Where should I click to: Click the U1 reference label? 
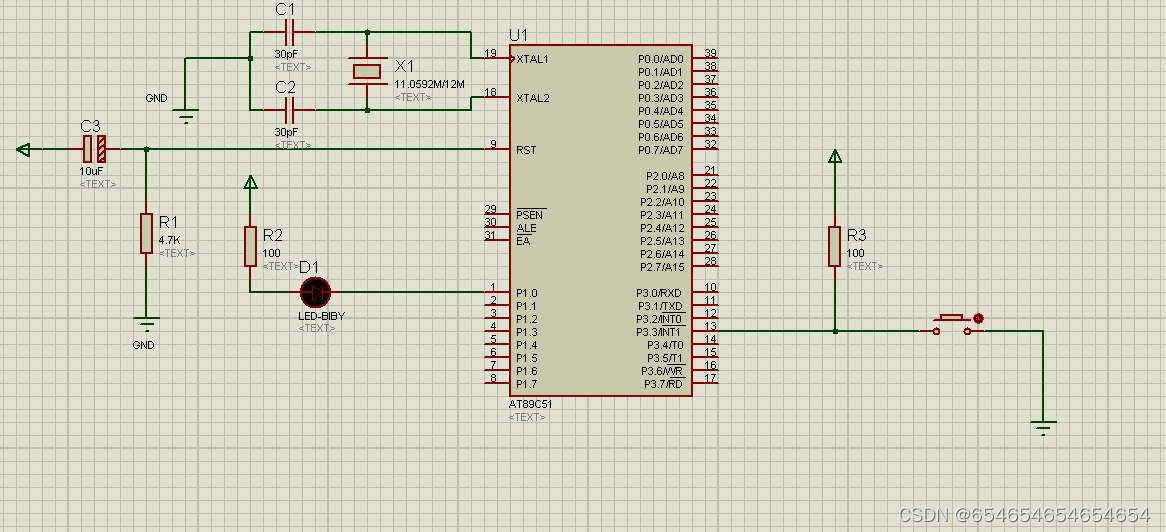click(518, 35)
